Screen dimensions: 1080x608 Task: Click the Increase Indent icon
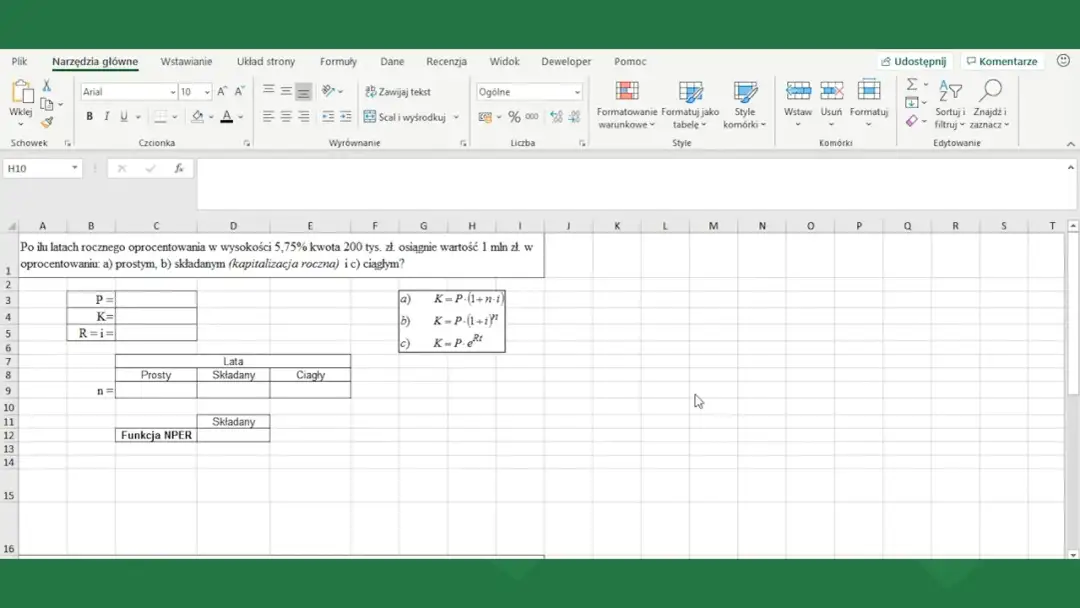click(345, 116)
